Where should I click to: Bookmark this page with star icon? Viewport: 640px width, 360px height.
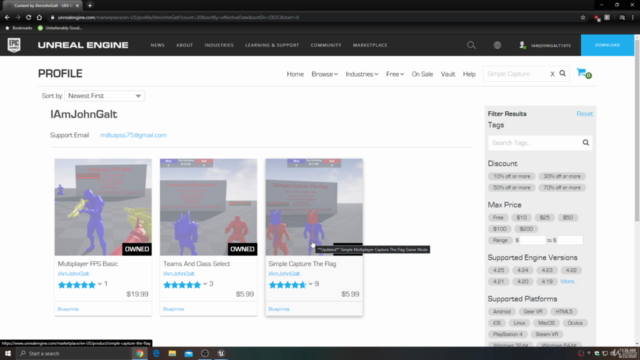(x=583, y=17)
